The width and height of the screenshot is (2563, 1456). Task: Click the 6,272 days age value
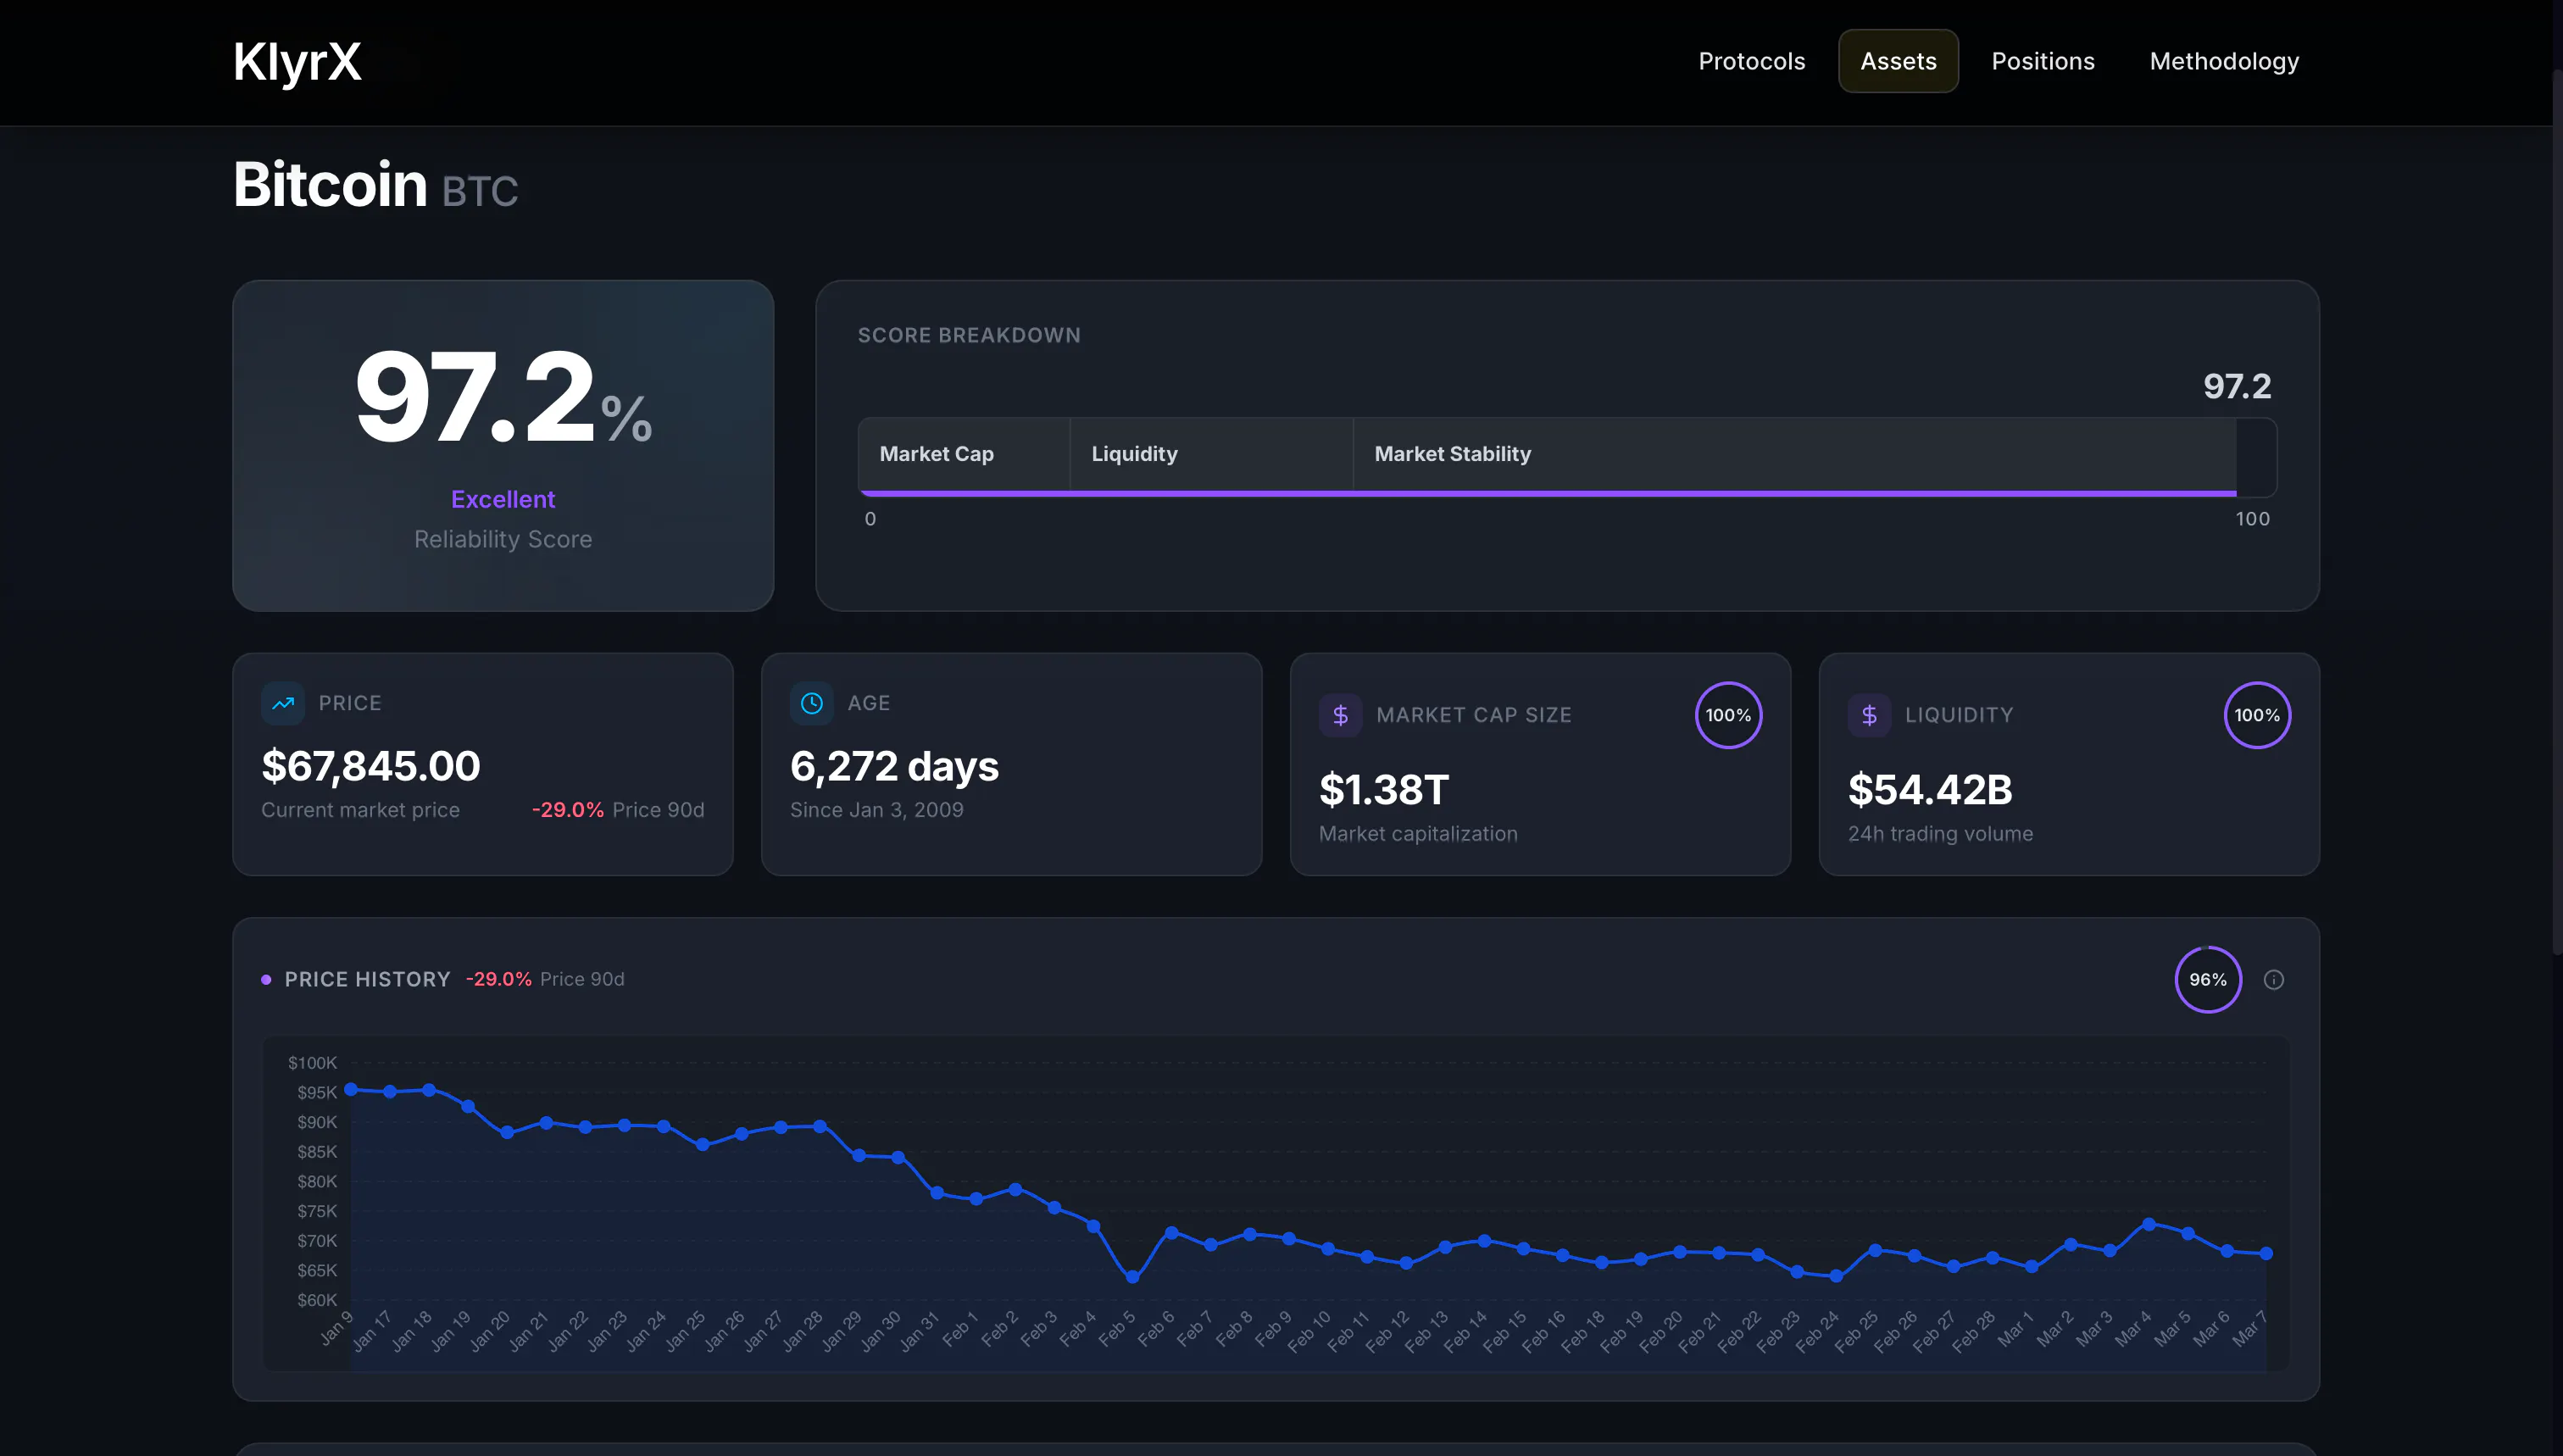pyautogui.click(x=894, y=766)
